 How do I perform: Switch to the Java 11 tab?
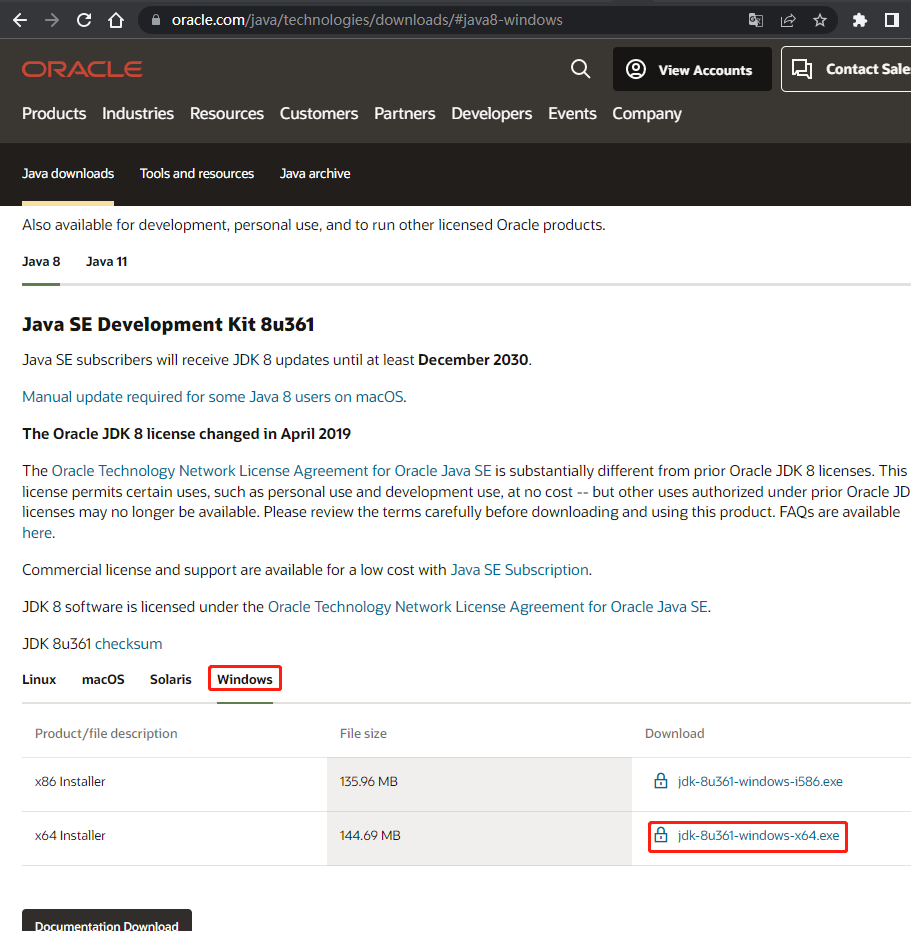point(106,262)
